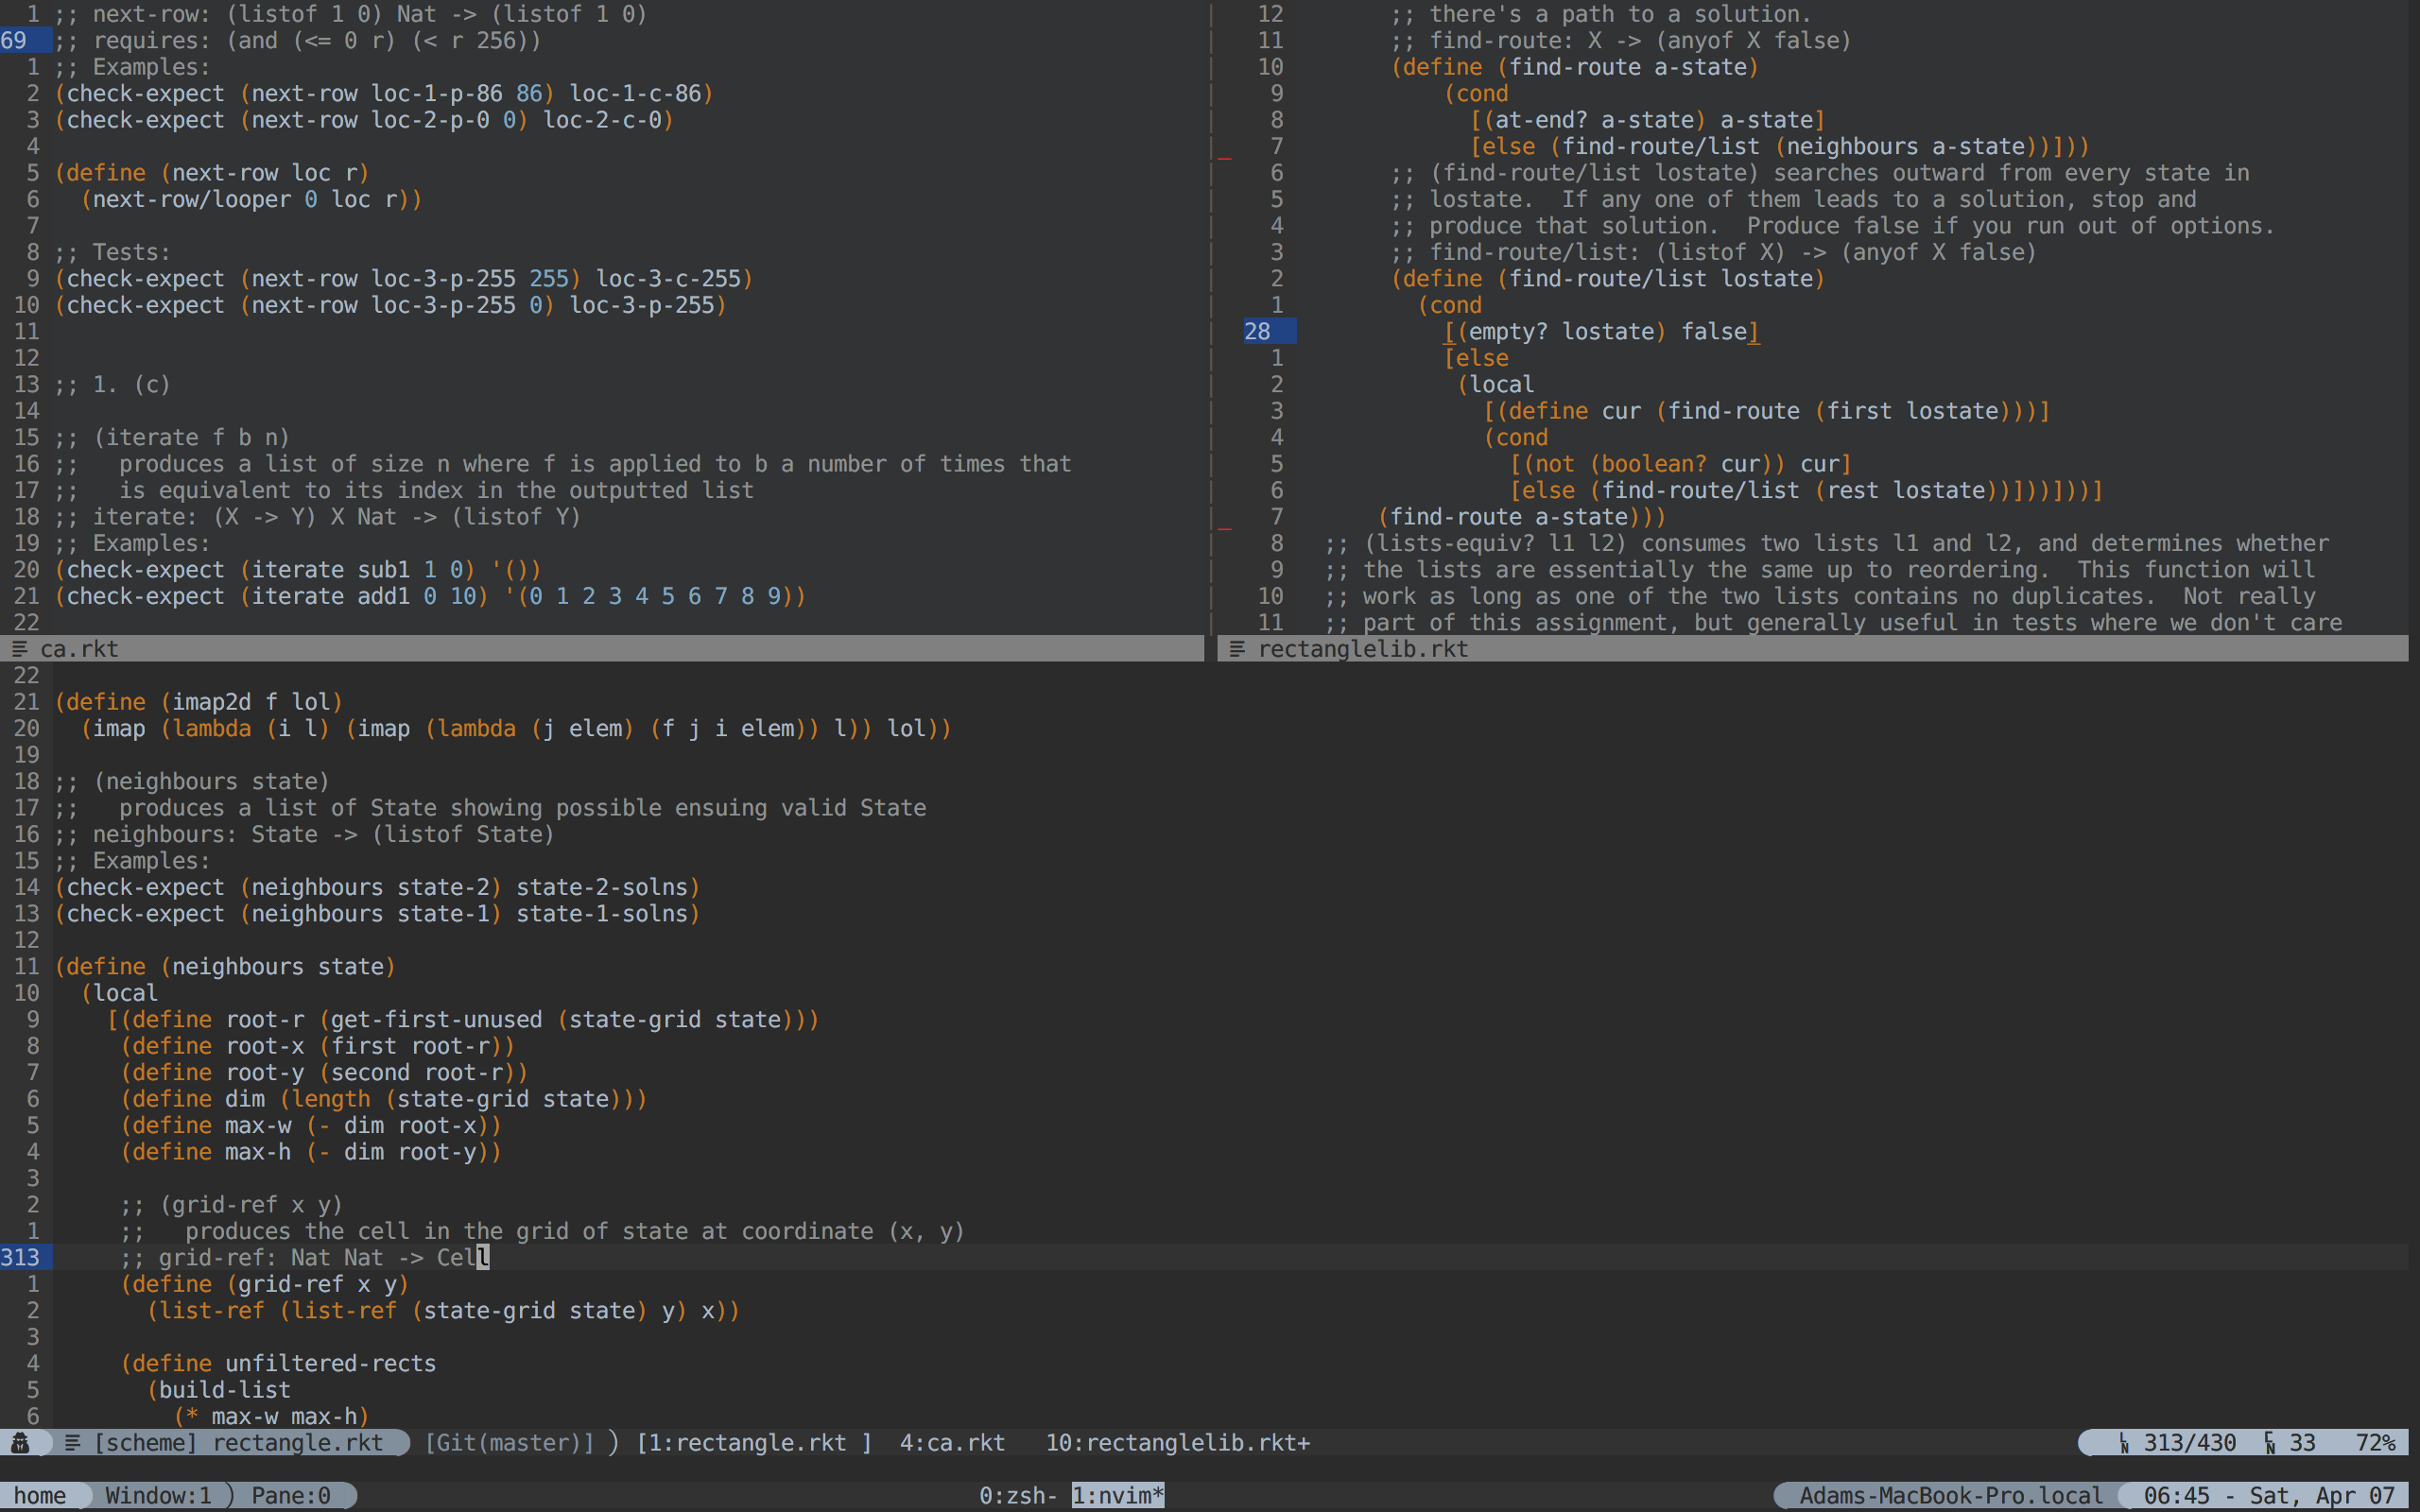
Task: Click the lines icon beside rectanglelib.rkt
Action: 1237,649
